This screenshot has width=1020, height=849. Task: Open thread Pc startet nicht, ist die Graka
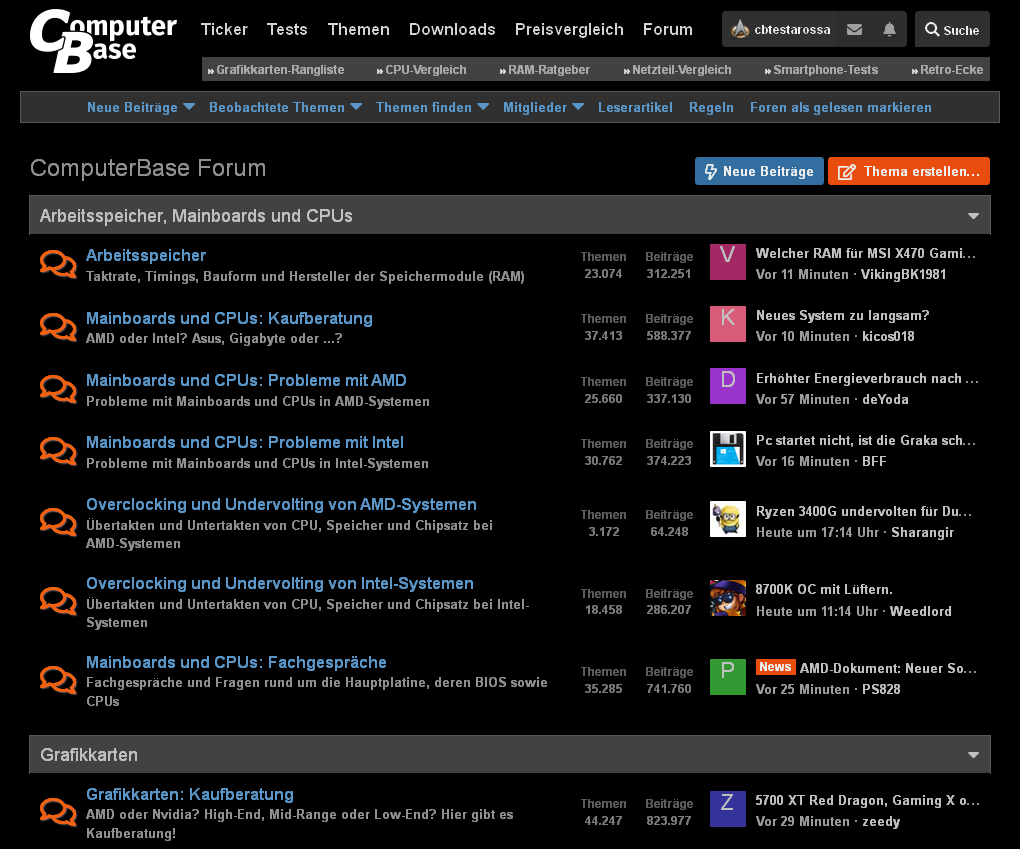[865, 440]
